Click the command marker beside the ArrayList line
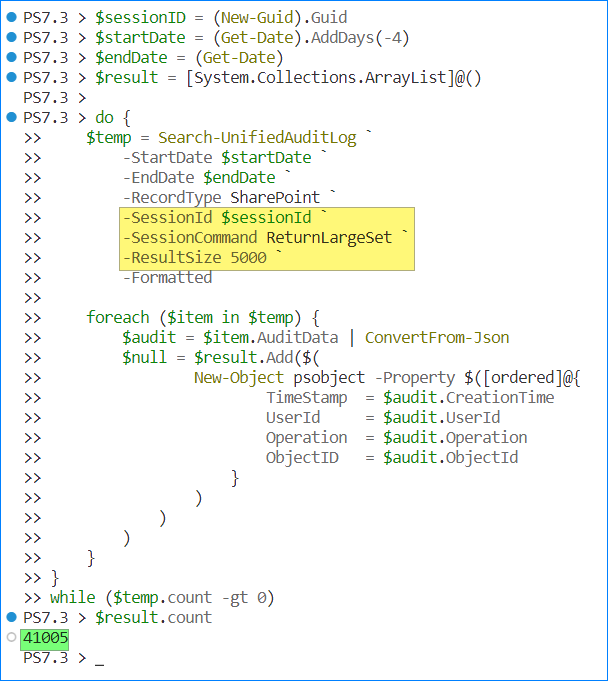The width and height of the screenshot is (608, 681). pyautogui.click(x=11, y=77)
